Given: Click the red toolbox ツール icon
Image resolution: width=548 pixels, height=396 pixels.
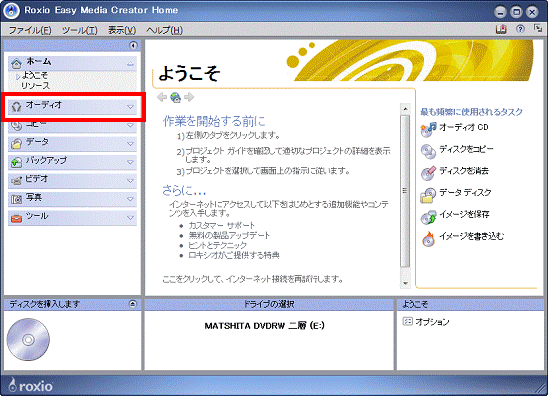Looking at the screenshot, I should coord(16,218).
